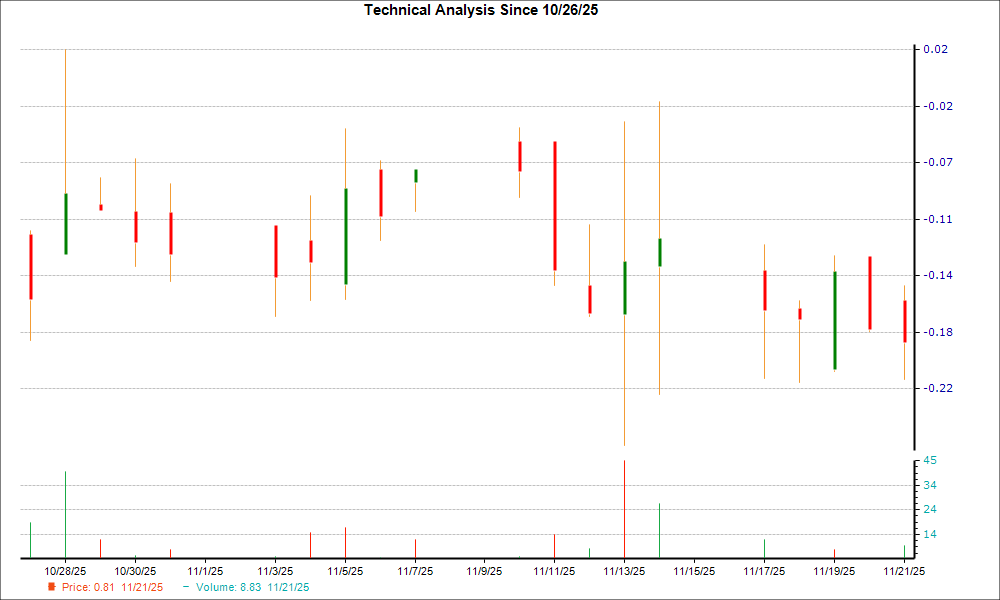The image size is (1000, 600).
Task: Click the small green candle on 11/7/25
Action: pos(415,174)
